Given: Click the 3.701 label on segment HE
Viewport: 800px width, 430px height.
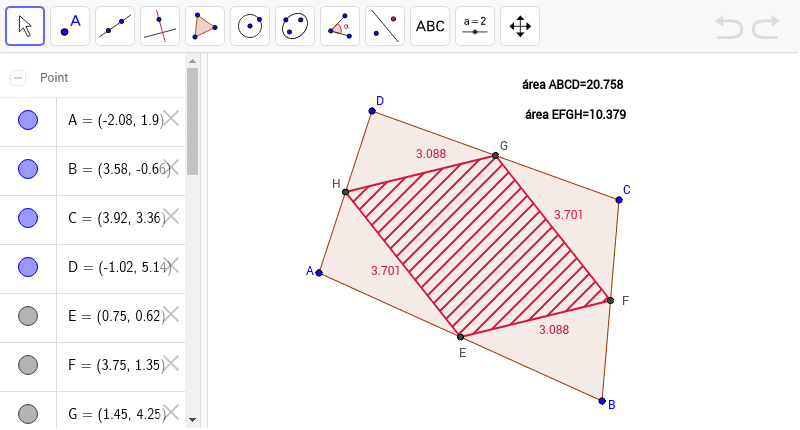Looking at the screenshot, I should pyautogui.click(x=385, y=271).
